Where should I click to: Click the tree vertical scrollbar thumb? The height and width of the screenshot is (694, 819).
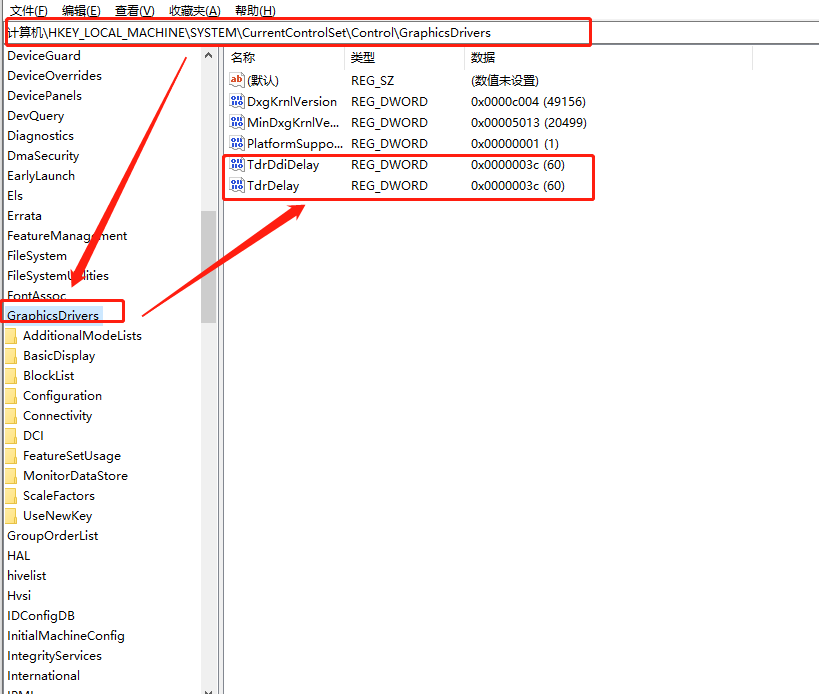coord(208,267)
